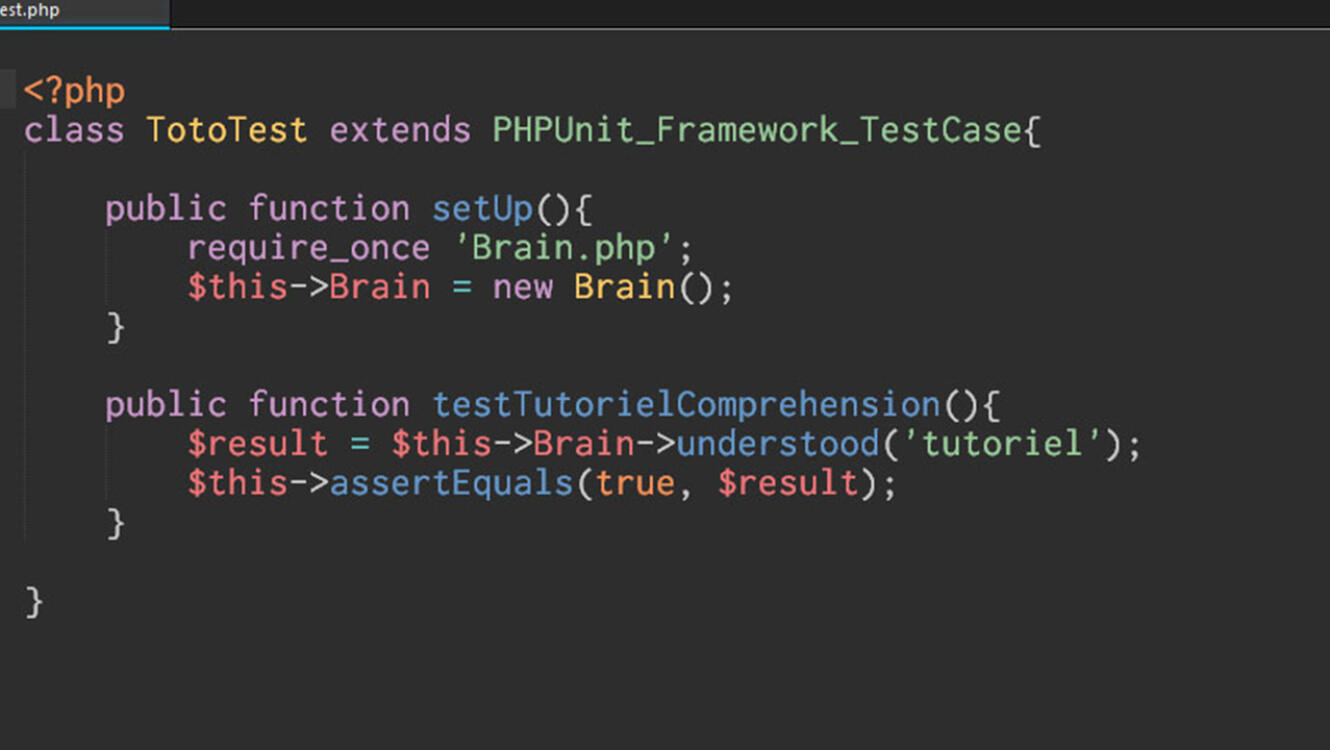Click the $result argument inside assertEquals
This screenshot has width=1330, height=750.
click(x=788, y=483)
